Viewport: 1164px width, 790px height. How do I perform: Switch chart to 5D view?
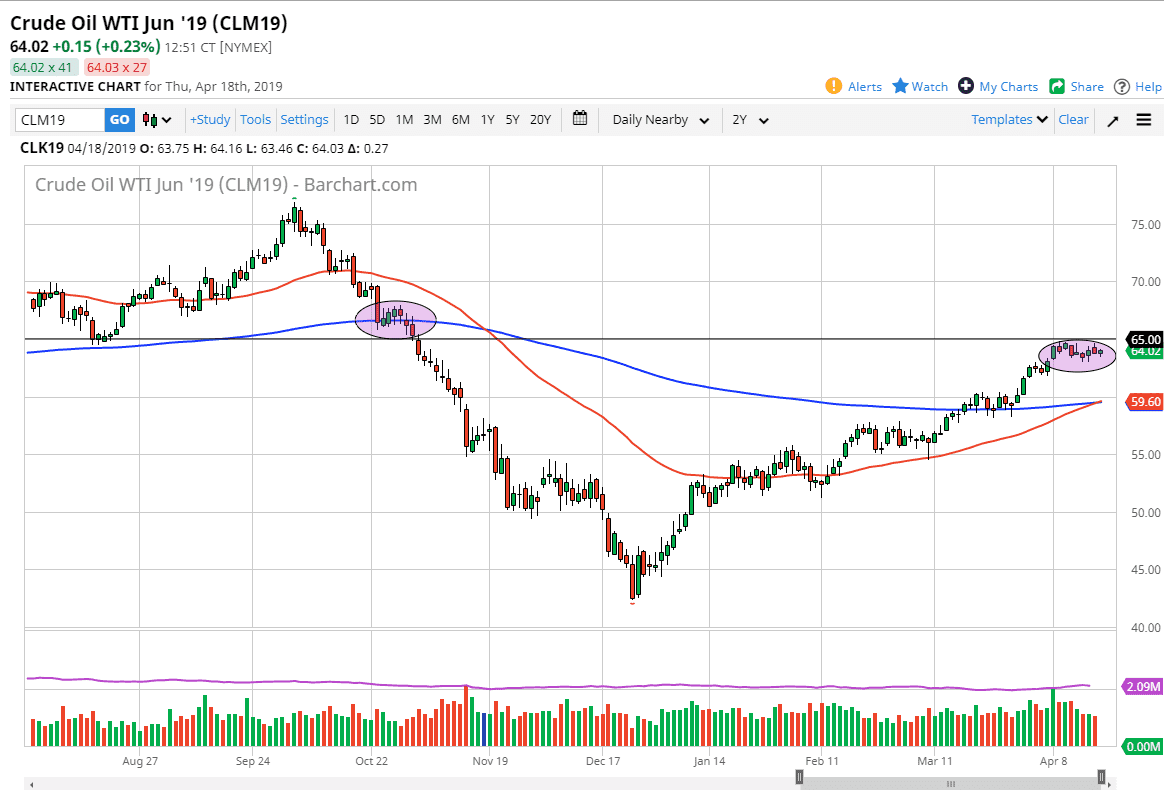377,119
